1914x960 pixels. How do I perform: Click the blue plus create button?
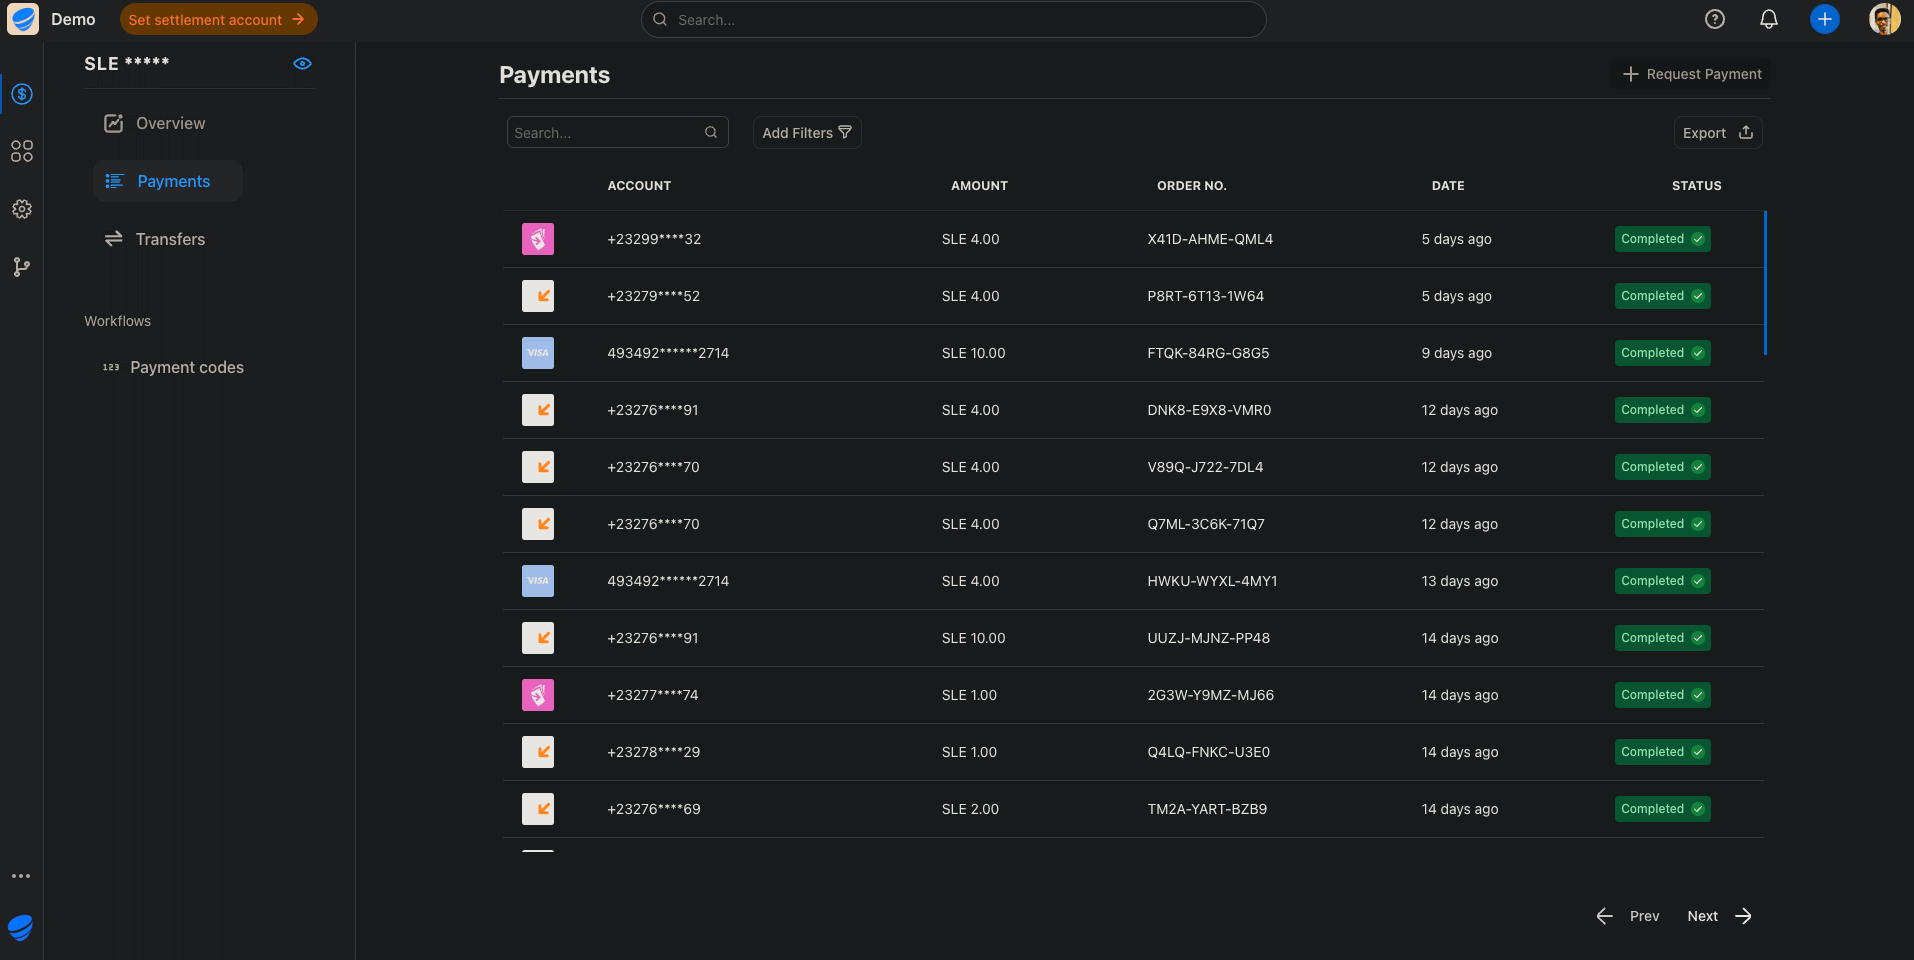pos(1825,19)
